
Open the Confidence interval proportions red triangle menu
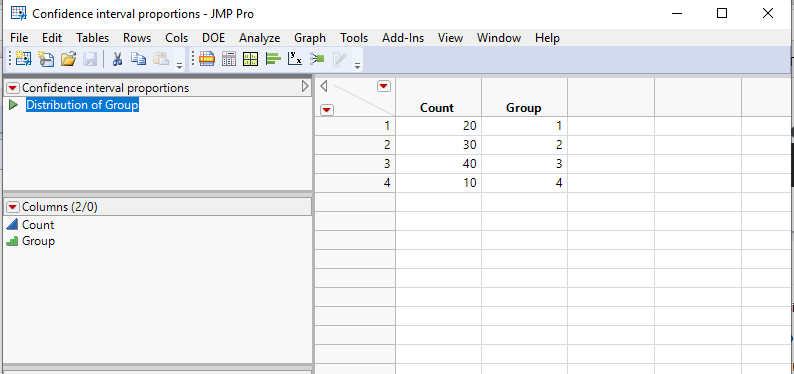[13, 88]
